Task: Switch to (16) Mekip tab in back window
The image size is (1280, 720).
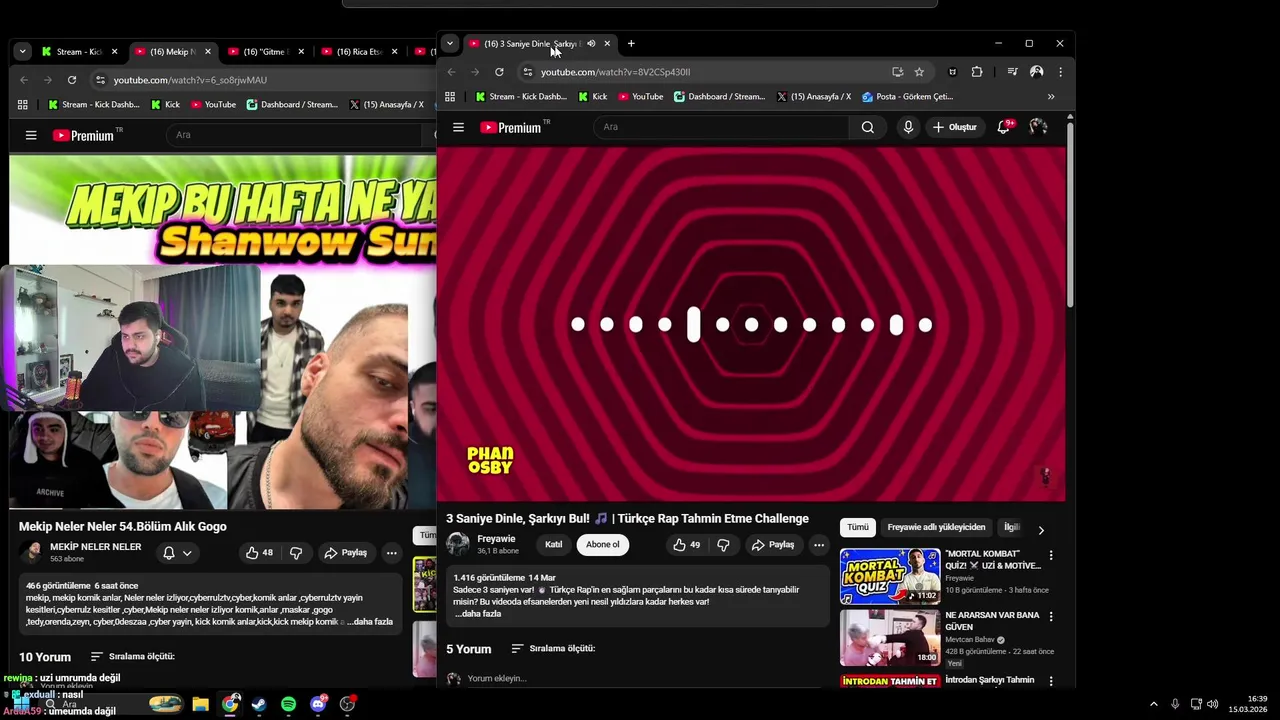Action: (x=173, y=52)
